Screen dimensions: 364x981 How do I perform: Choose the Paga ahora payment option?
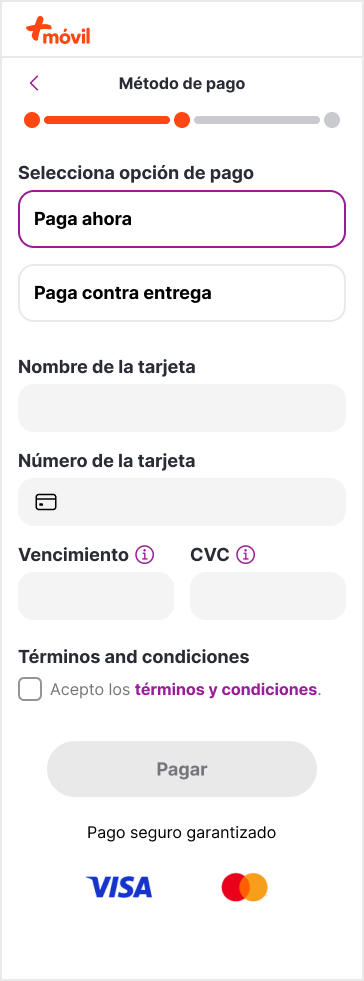point(182,219)
